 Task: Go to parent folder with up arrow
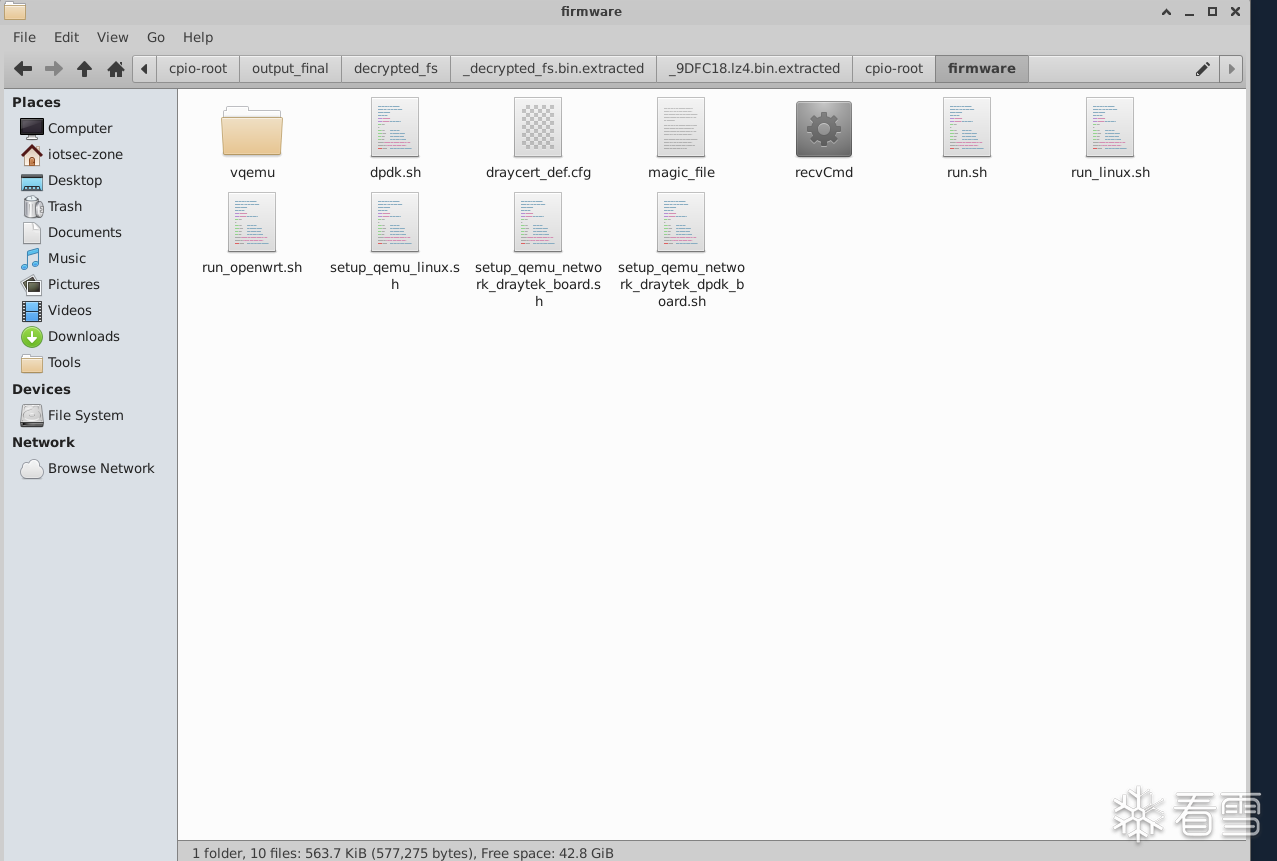click(85, 69)
